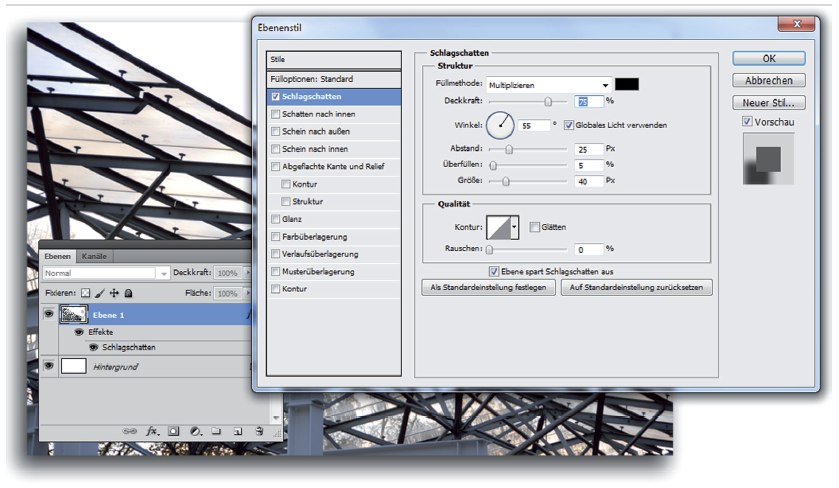Click the lock all padlock icon
Screen dimensions: 839x488
[128, 293]
